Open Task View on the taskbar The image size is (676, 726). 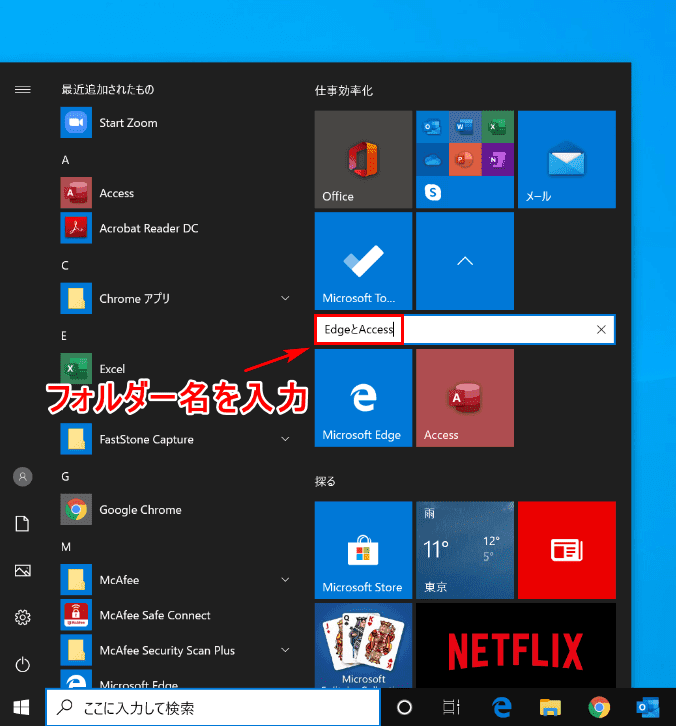click(451, 707)
